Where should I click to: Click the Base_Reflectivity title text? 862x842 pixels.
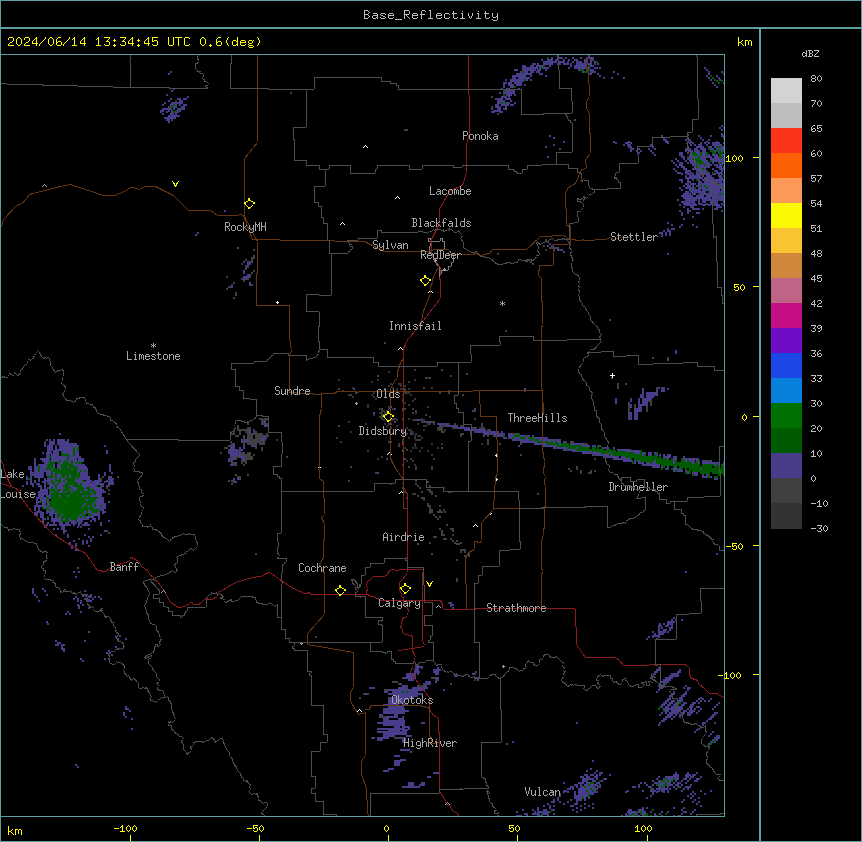coord(431,15)
